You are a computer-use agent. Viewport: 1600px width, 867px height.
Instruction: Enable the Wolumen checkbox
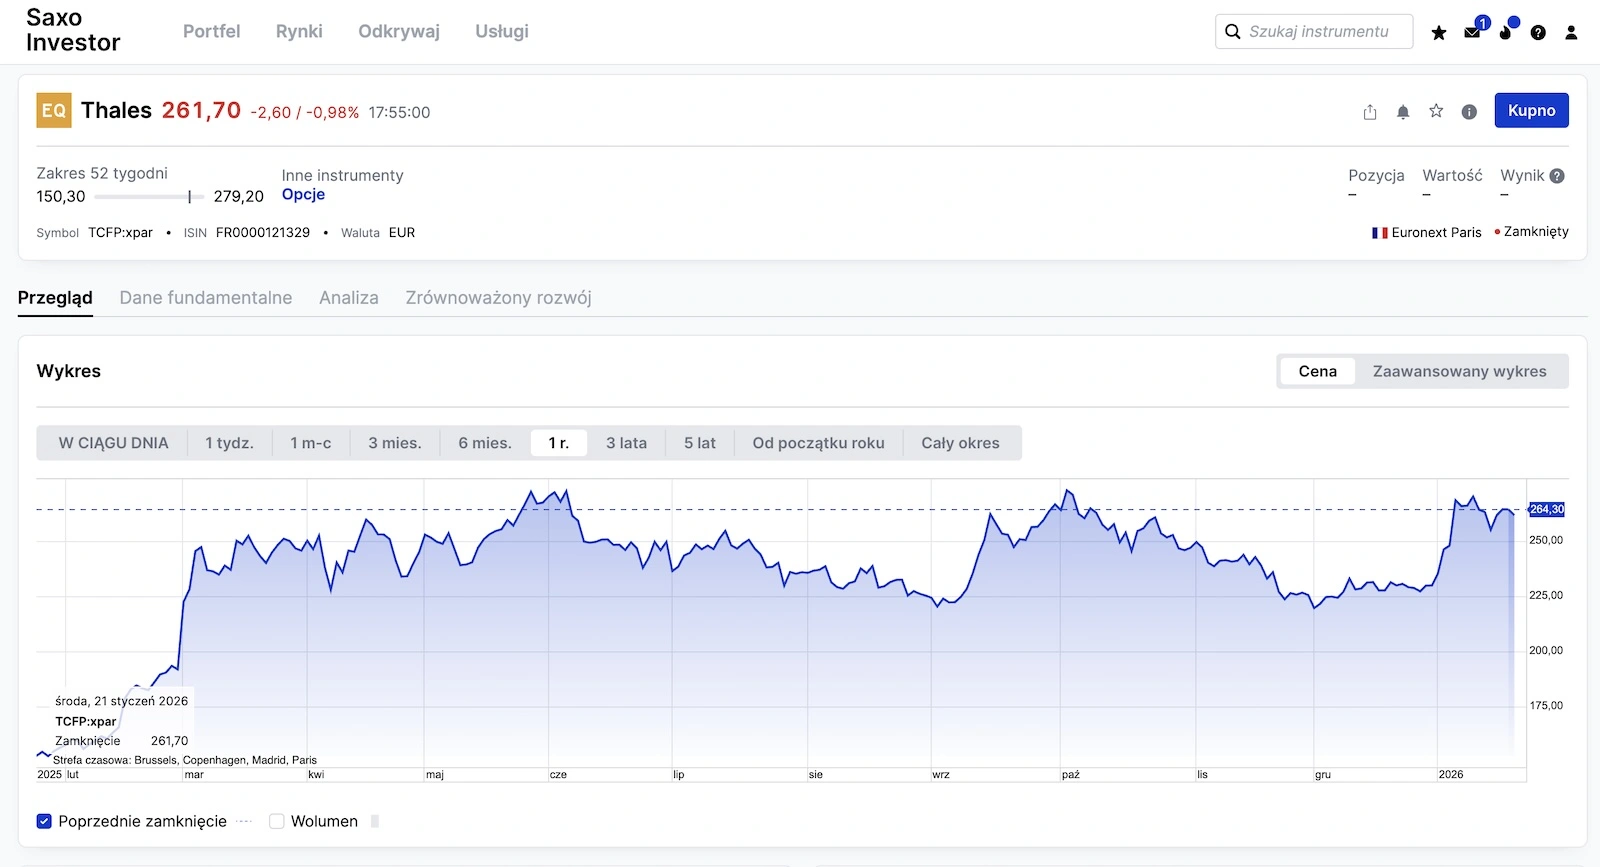click(x=277, y=821)
